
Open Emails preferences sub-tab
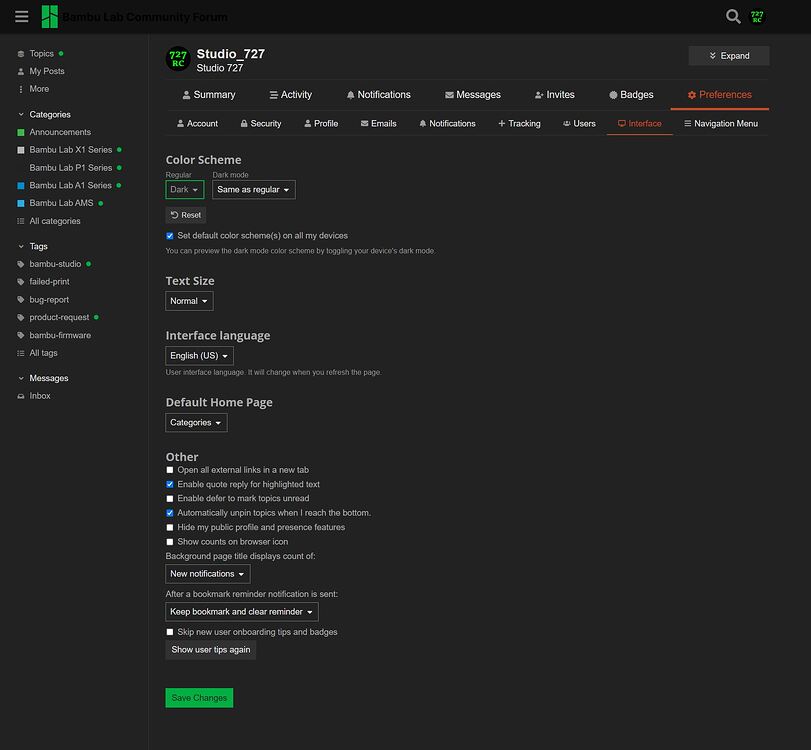coord(379,124)
